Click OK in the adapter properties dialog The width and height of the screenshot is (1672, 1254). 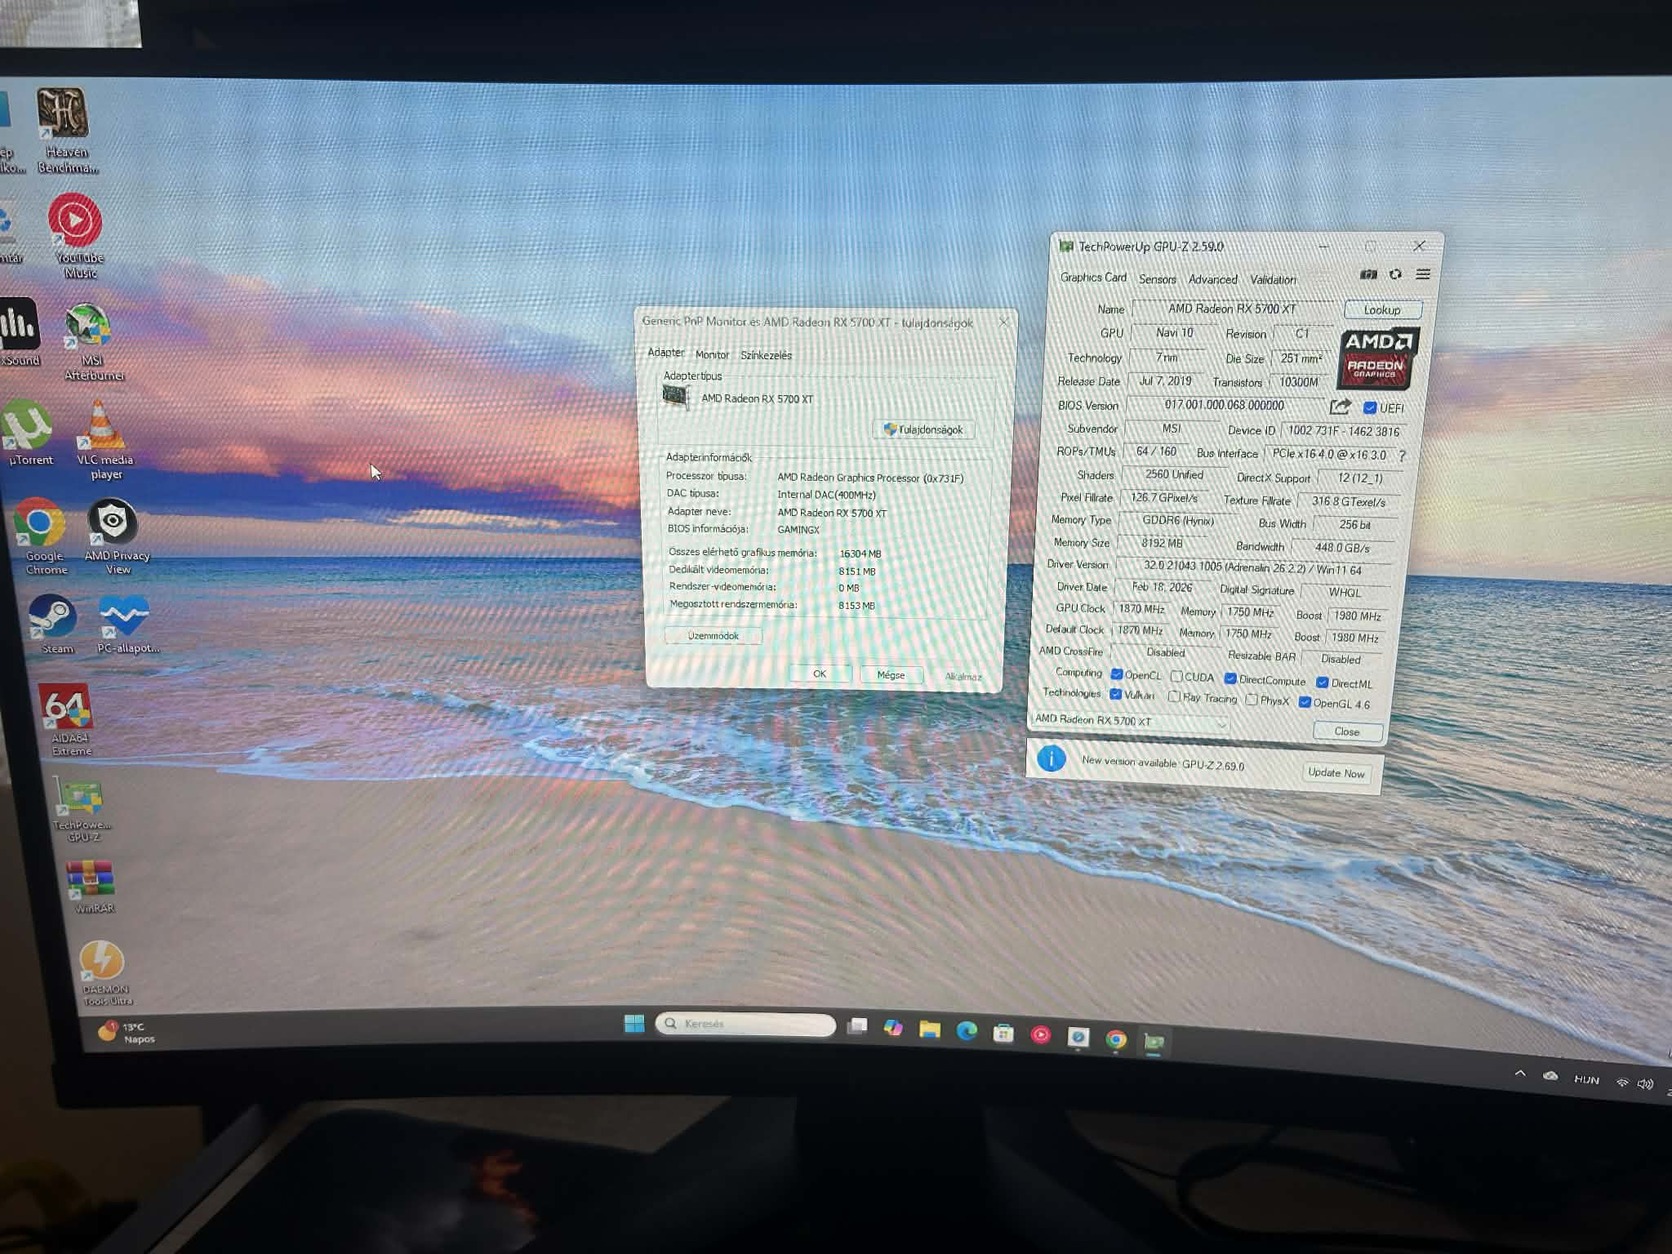pos(819,673)
